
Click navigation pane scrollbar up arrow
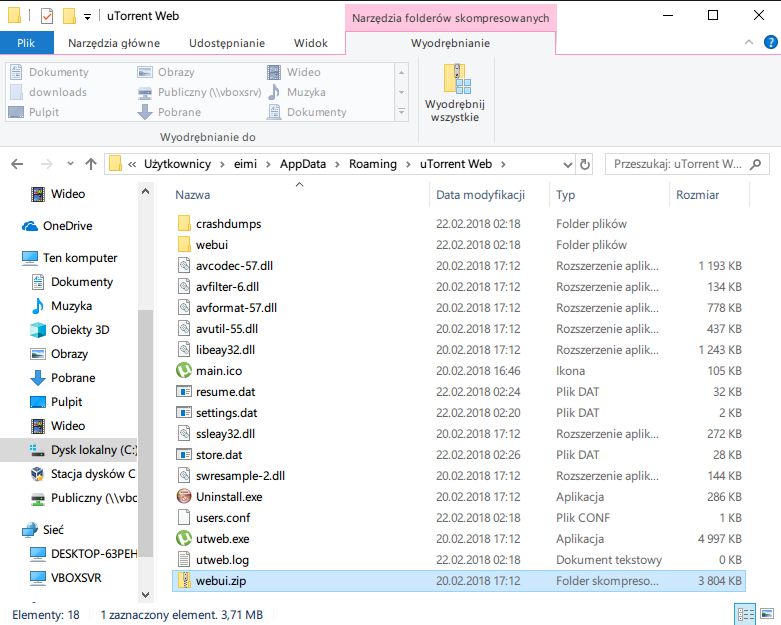[x=145, y=191]
